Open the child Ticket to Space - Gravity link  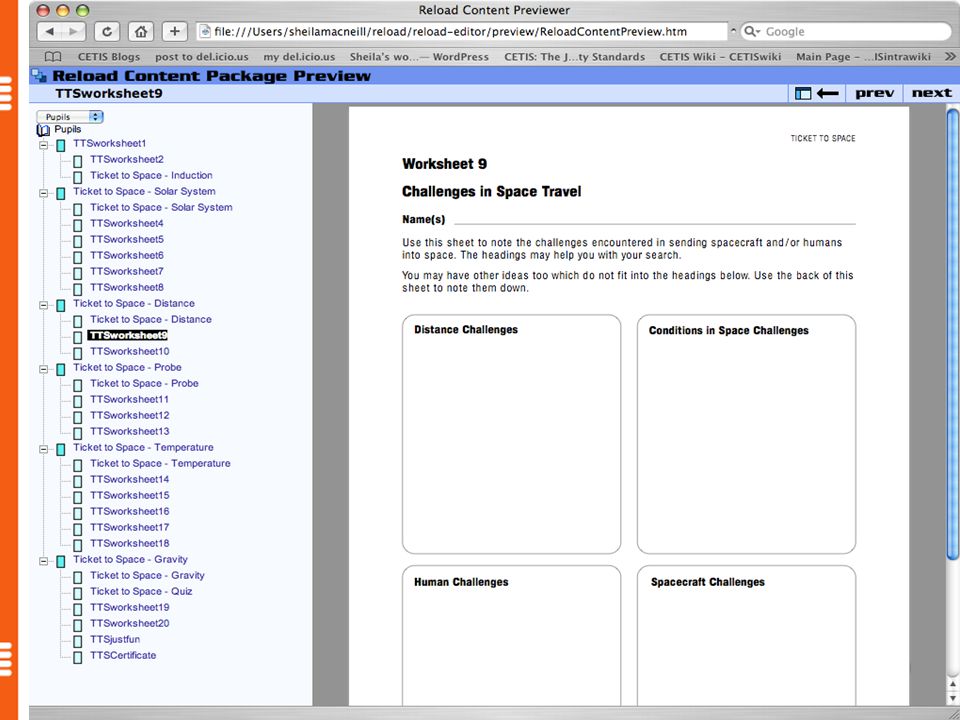pyautogui.click(x=148, y=576)
